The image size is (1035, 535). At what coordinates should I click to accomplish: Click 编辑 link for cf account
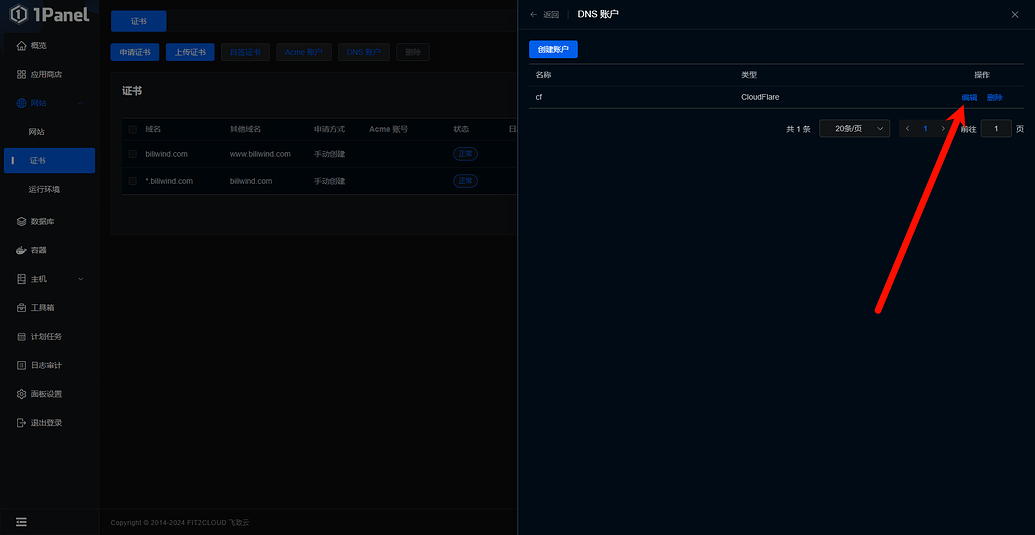(969, 98)
